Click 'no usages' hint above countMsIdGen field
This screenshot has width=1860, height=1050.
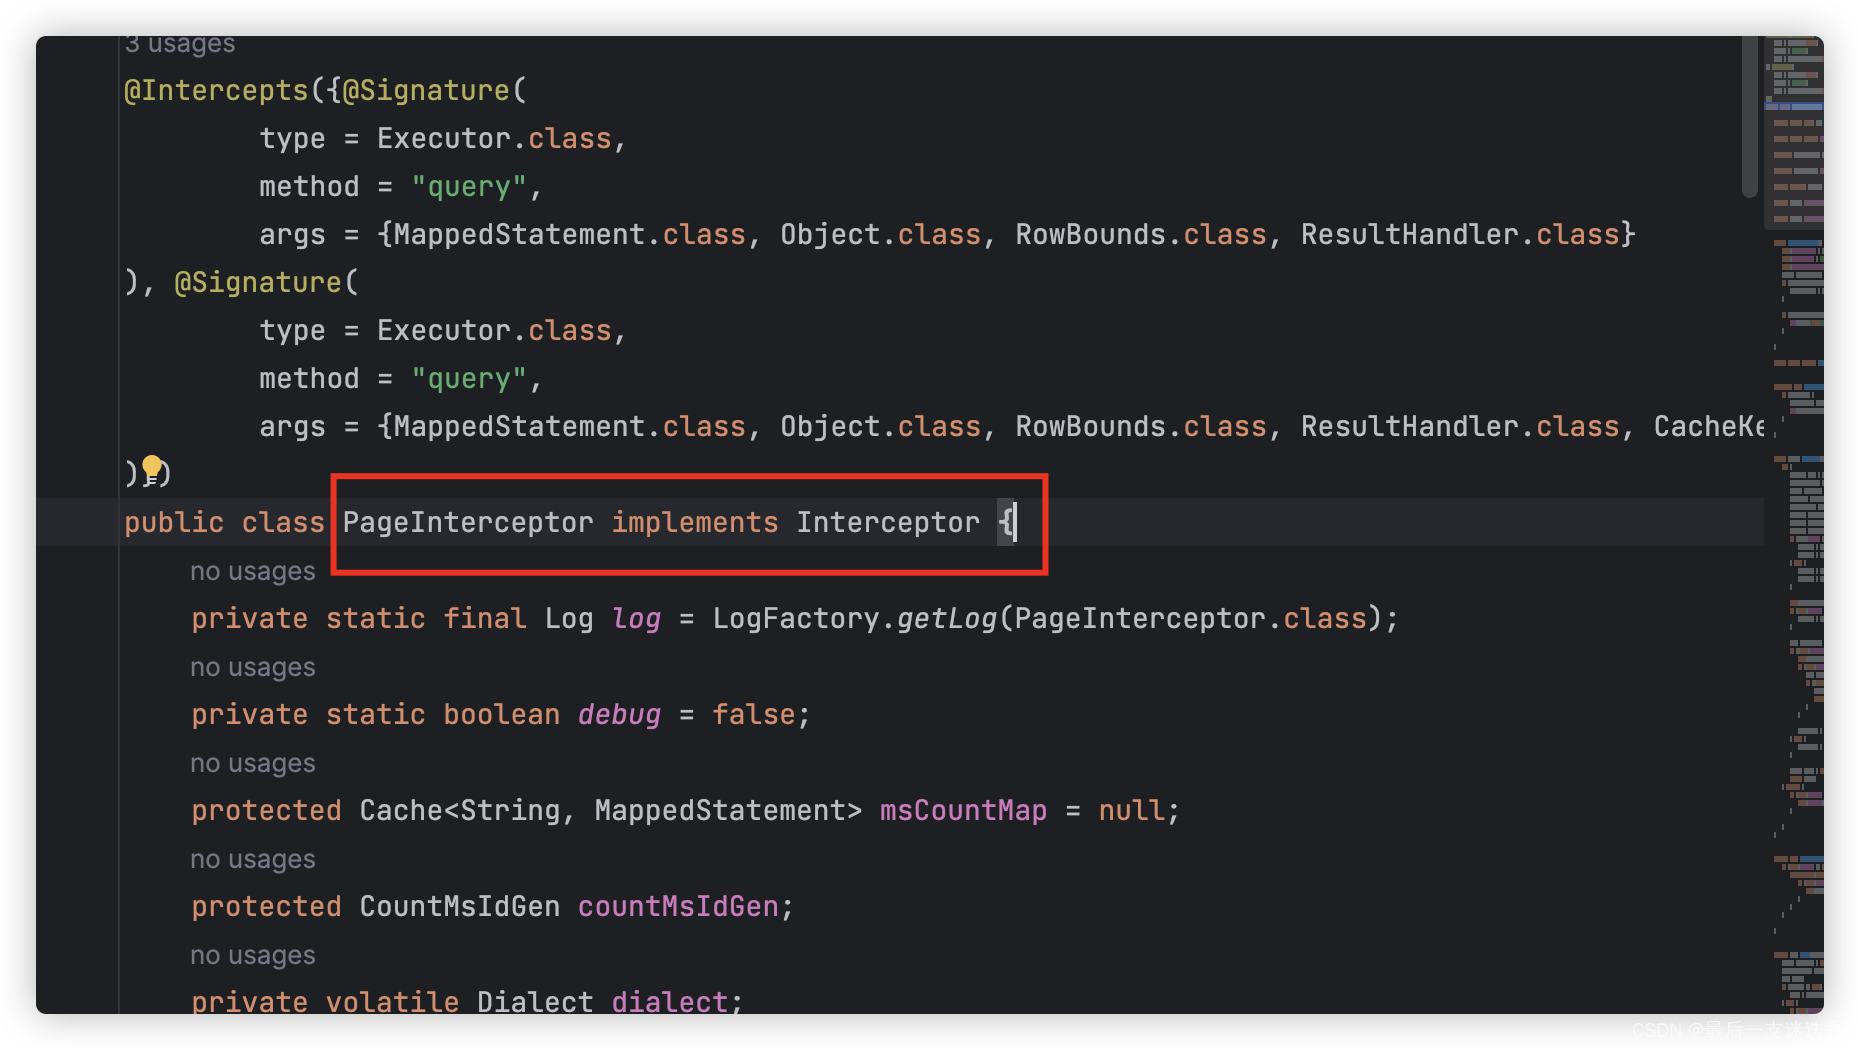coord(253,859)
